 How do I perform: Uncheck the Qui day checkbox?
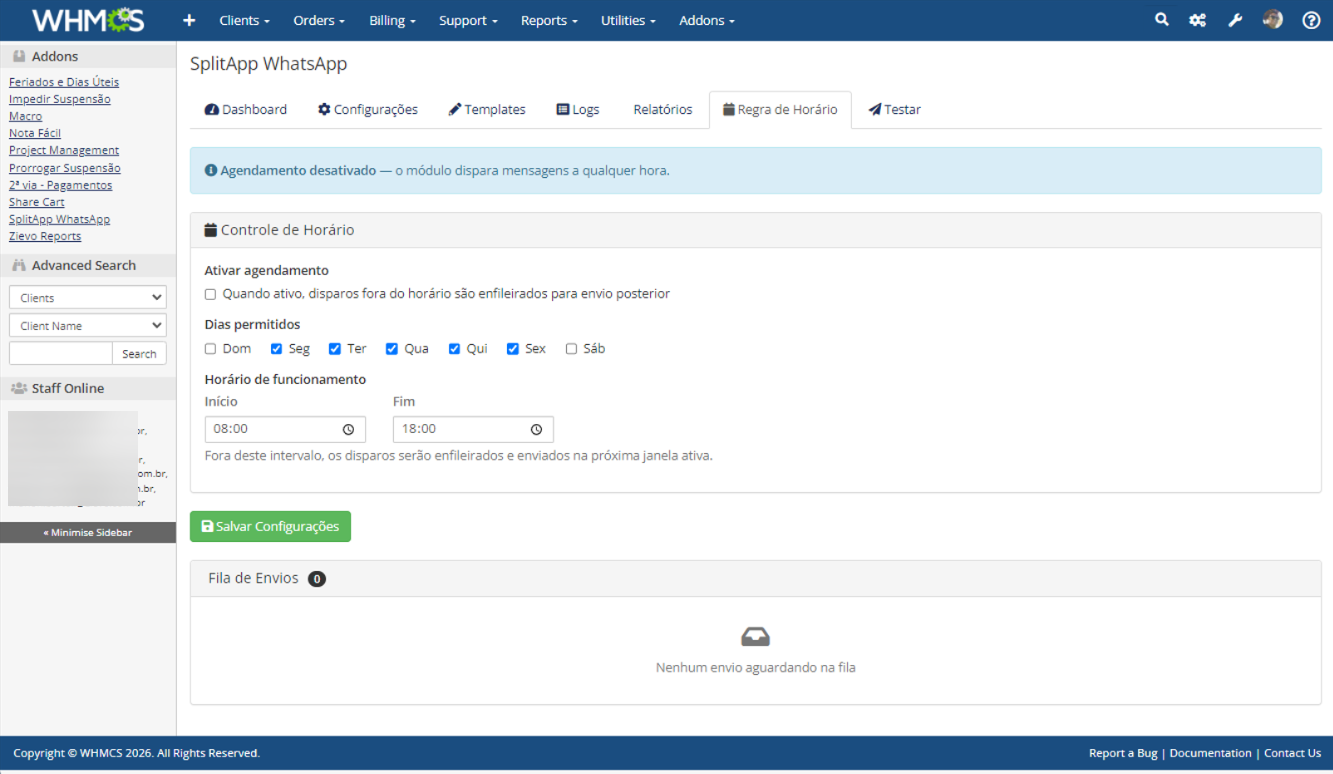click(454, 349)
